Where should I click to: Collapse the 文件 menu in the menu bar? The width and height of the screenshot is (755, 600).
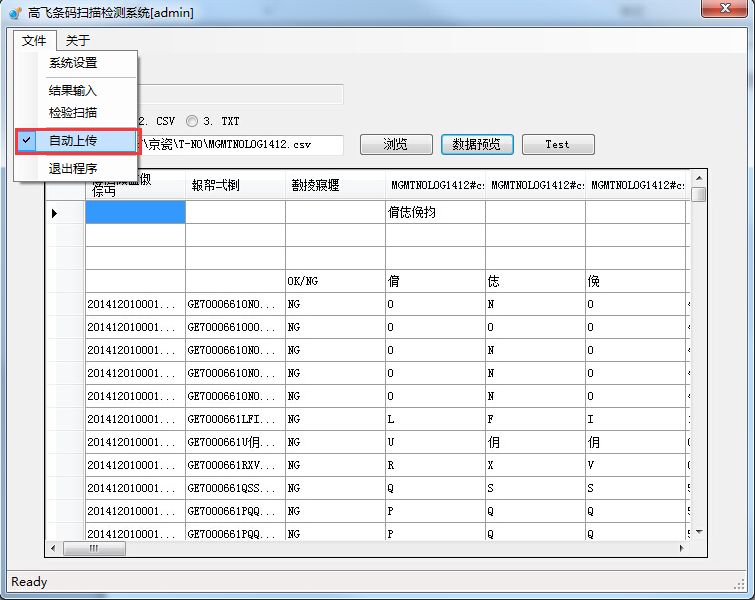click(34, 41)
